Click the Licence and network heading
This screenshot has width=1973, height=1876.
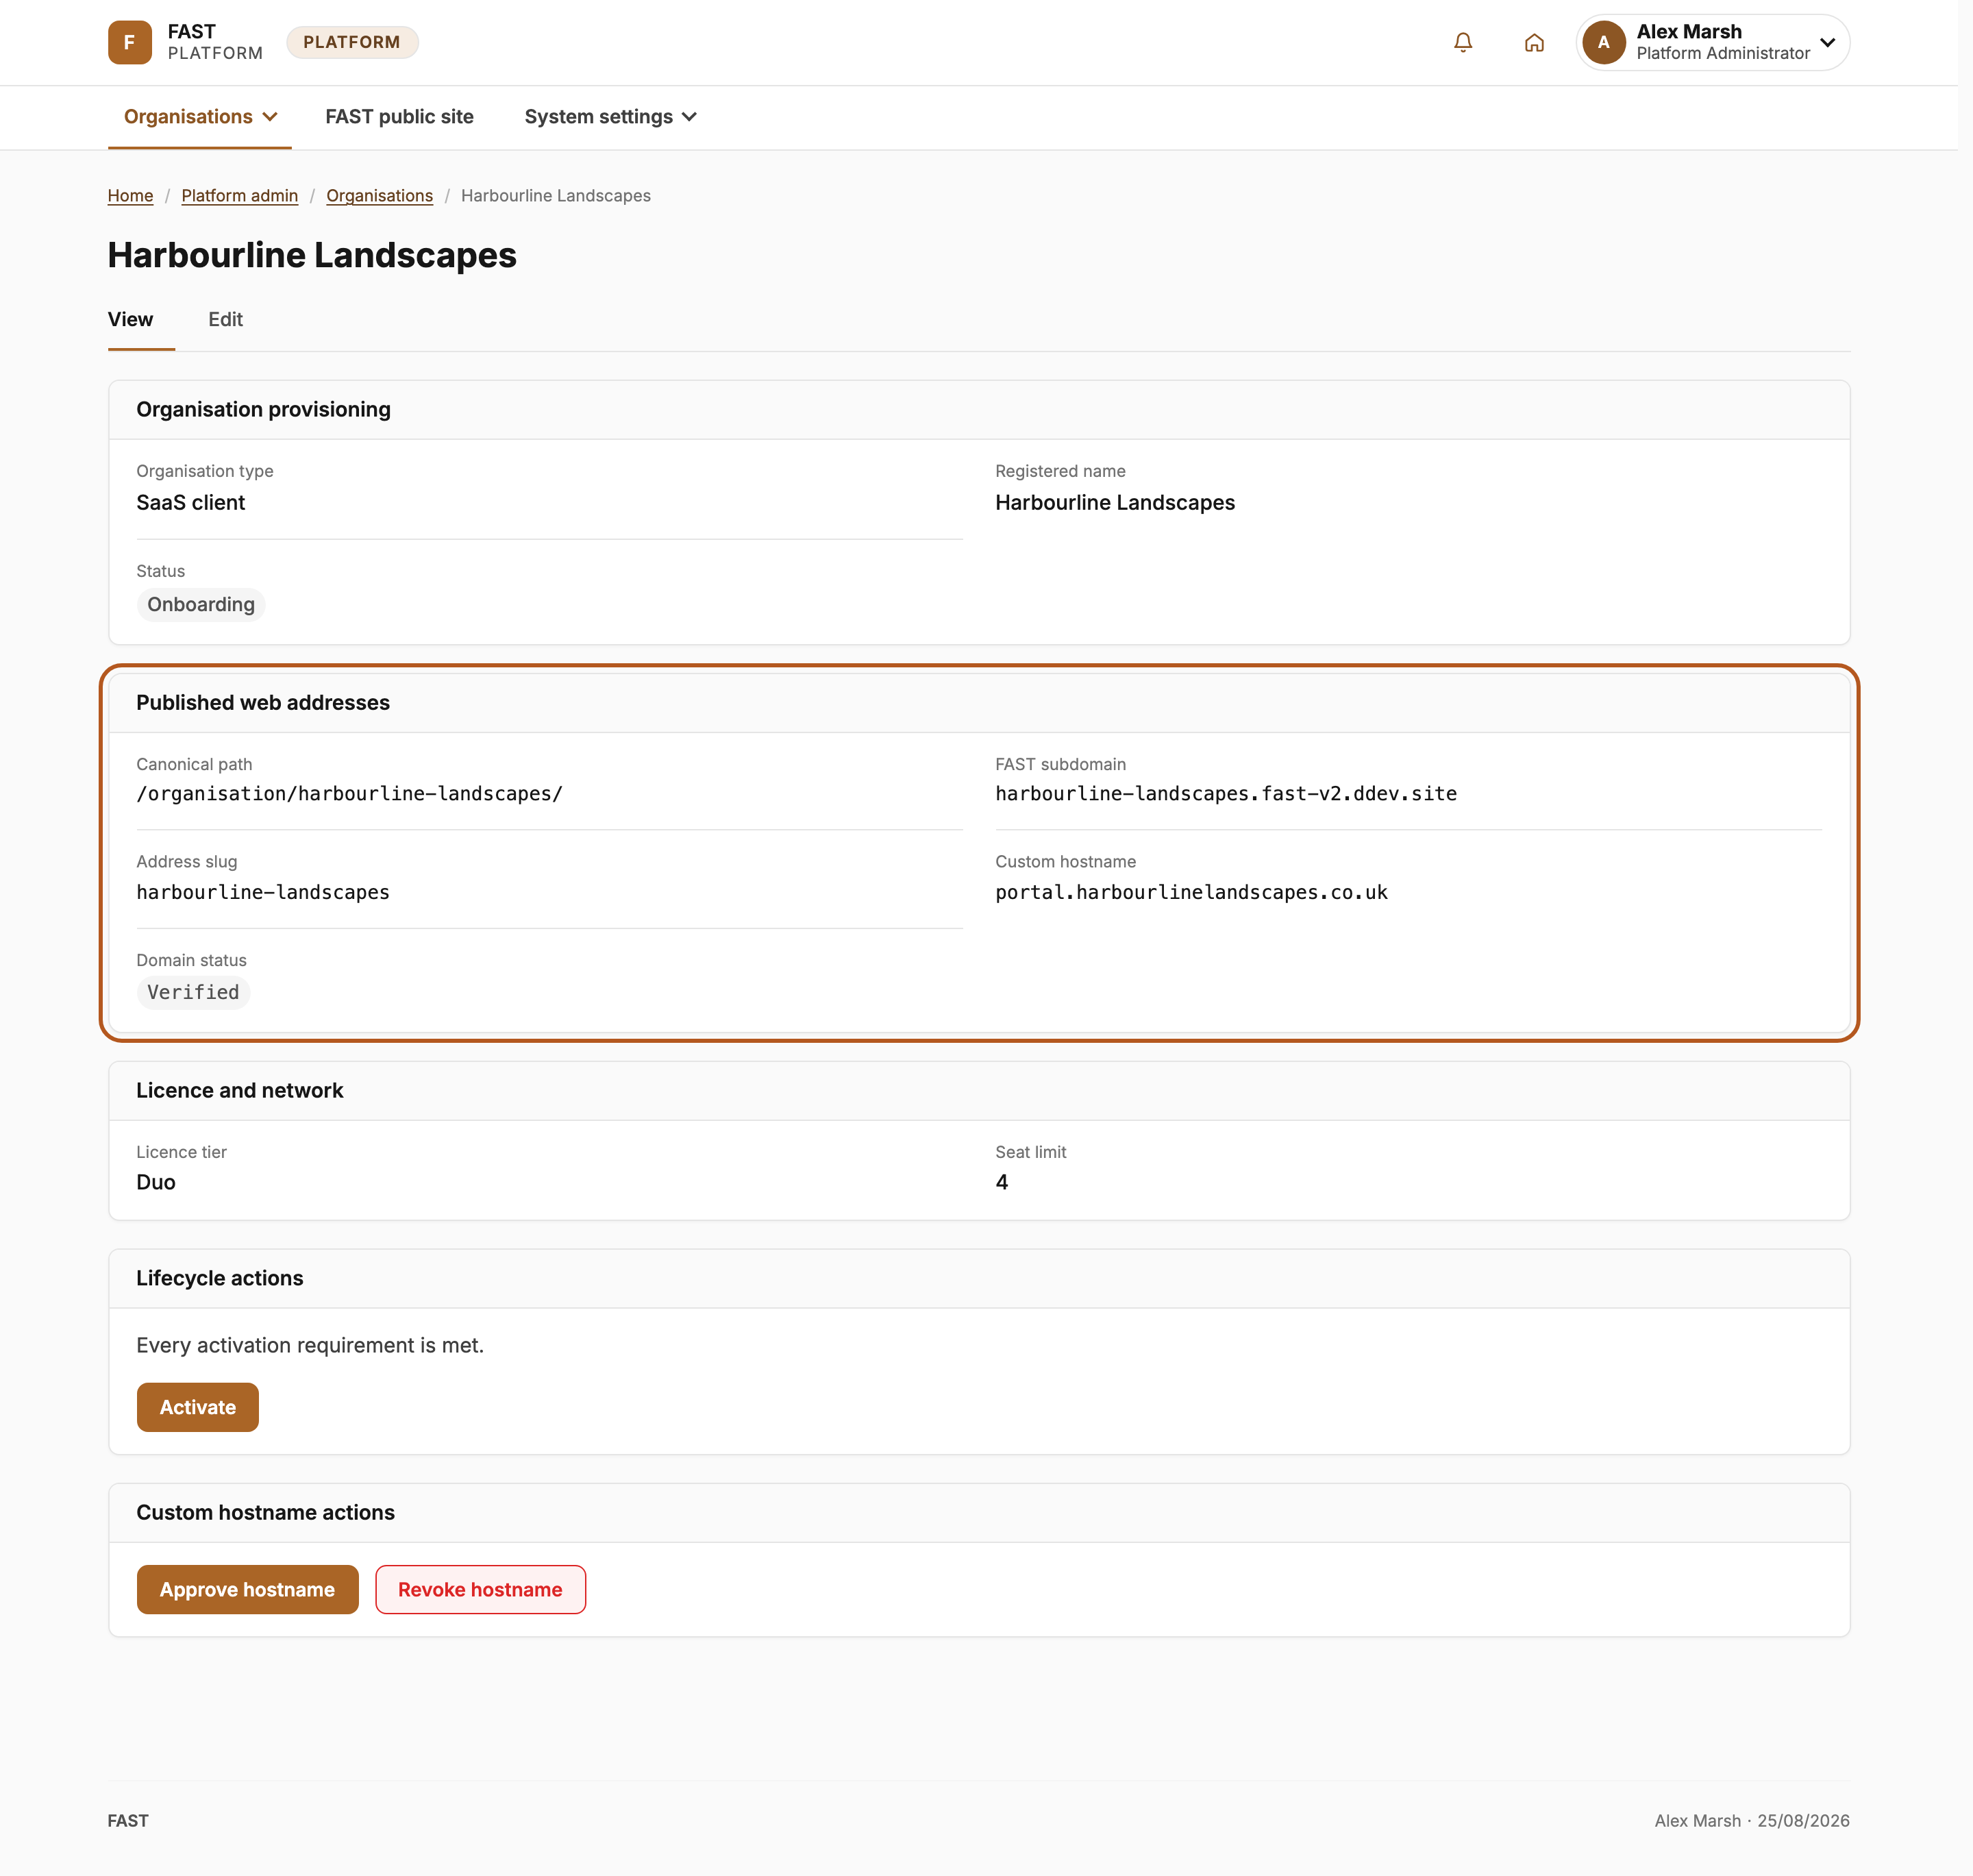click(239, 1091)
